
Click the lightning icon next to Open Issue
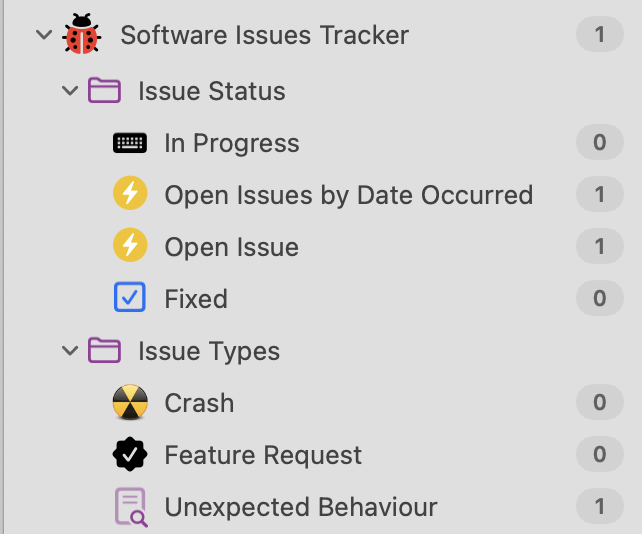coord(130,246)
